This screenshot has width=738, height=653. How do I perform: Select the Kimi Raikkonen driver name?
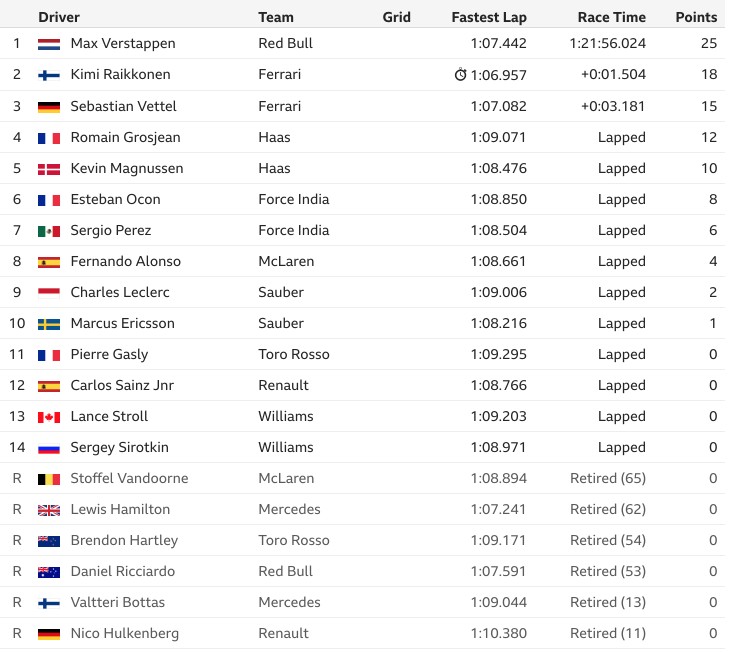click(120, 74)
